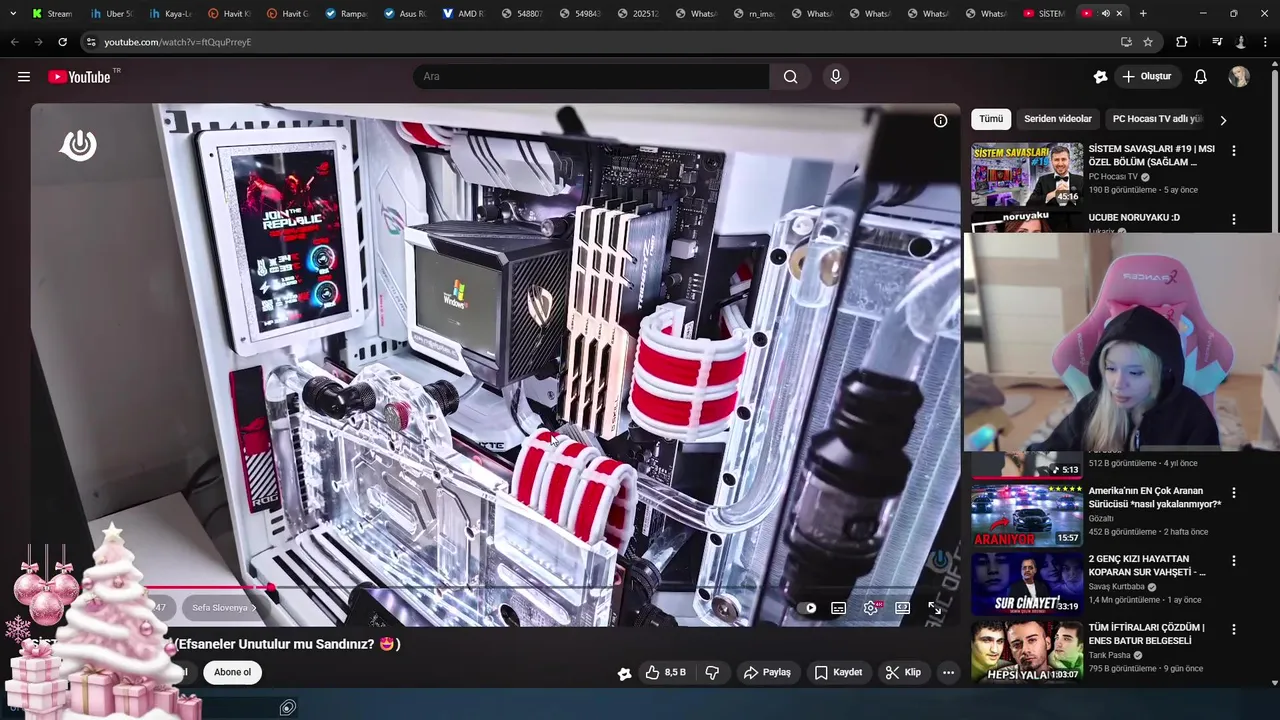Open options for 2 GENÇ KIZI video
Image resolution: width=1280 pixels, height=720 pixels.
point(1233,561)
